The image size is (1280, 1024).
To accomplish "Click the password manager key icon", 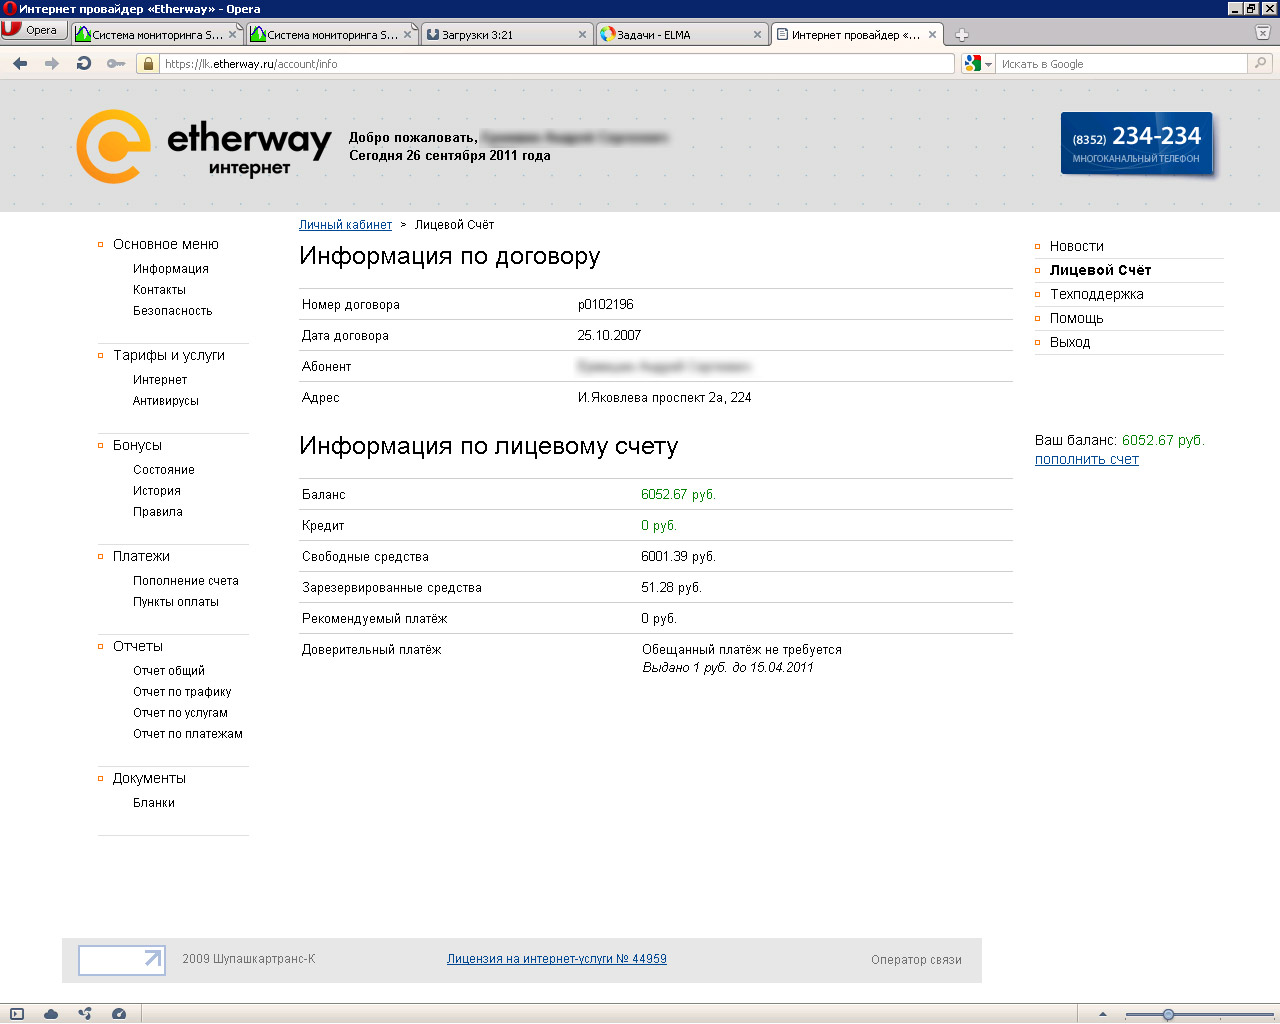I will tap(116, 64).
